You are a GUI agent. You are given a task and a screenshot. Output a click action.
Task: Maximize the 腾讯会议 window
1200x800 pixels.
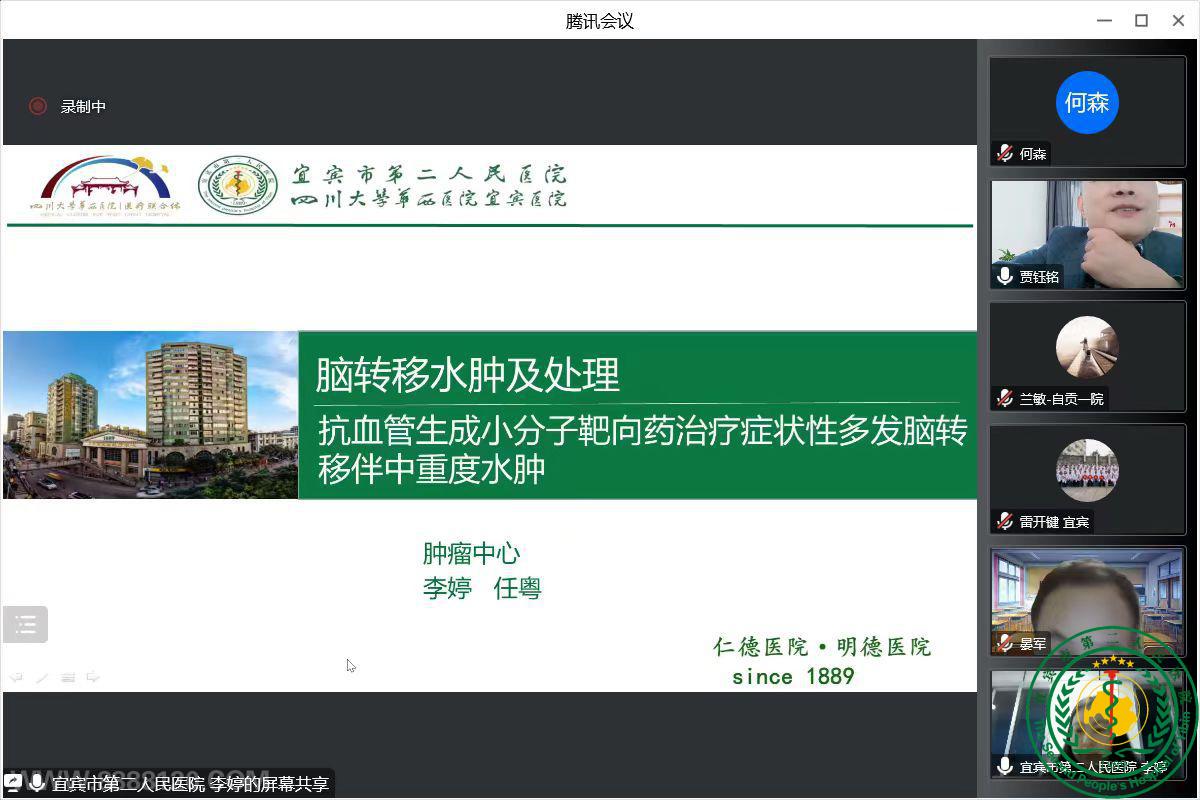pos(1141,21)
